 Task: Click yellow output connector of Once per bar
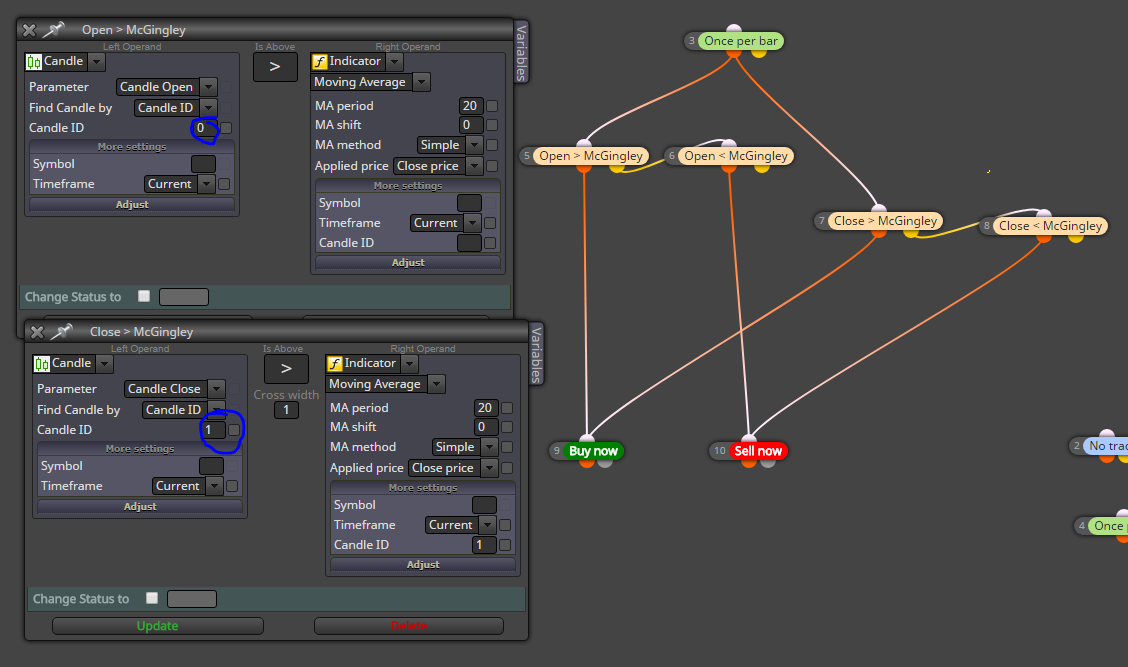click(x=758, y=53)
